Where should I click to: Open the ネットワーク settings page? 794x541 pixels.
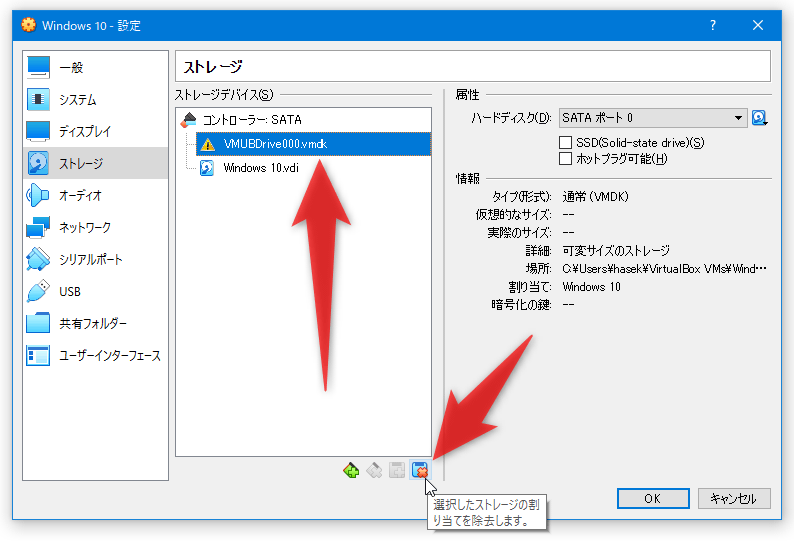[95, 227]
